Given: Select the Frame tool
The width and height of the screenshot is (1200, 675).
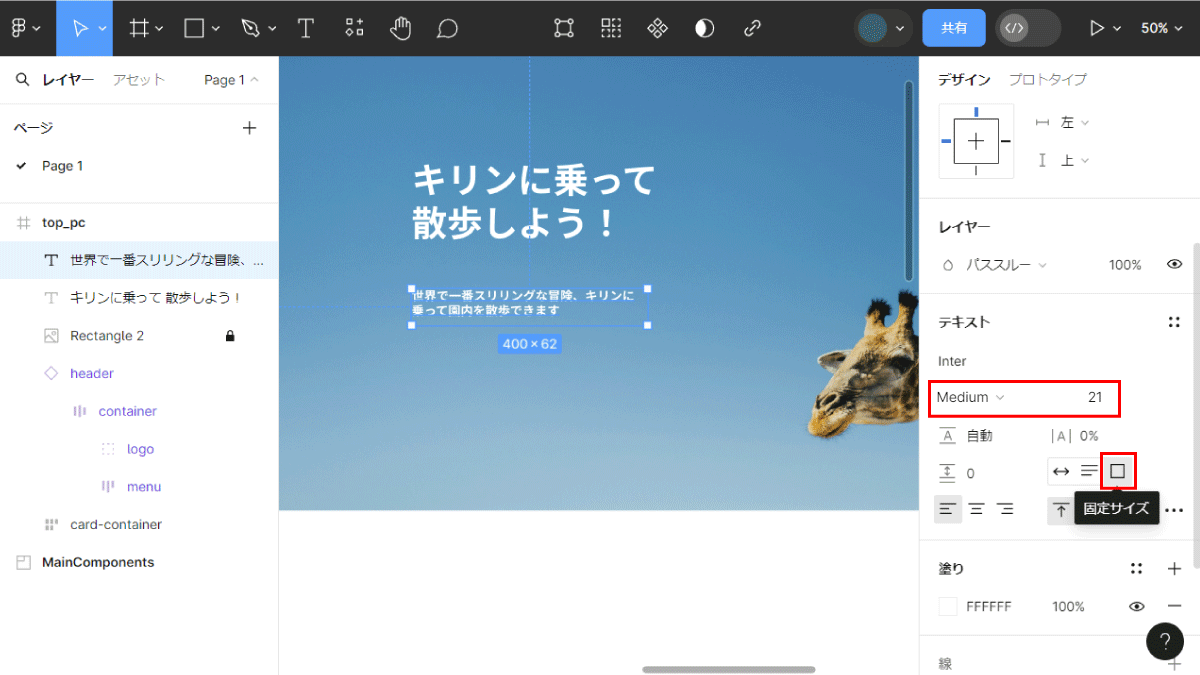Looking at the screenshot, I should tap(139, 28).
